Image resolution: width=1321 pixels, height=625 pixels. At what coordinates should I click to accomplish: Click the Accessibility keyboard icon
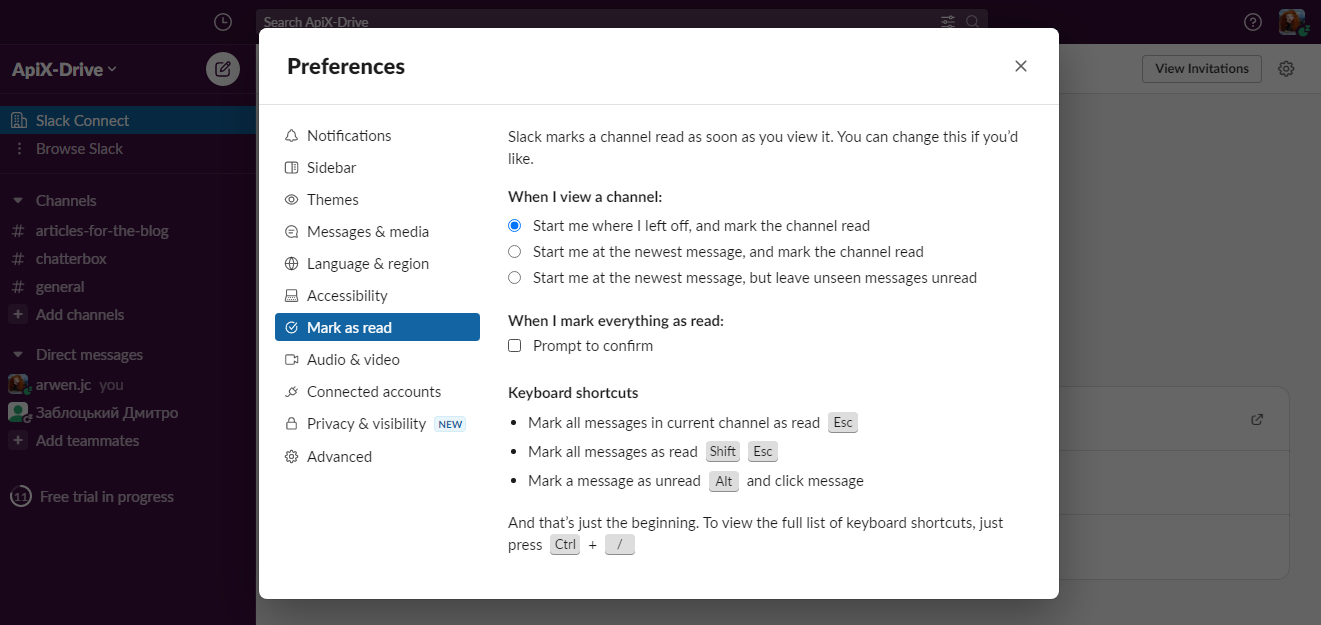pyautogui.click(x=291, y=295)
